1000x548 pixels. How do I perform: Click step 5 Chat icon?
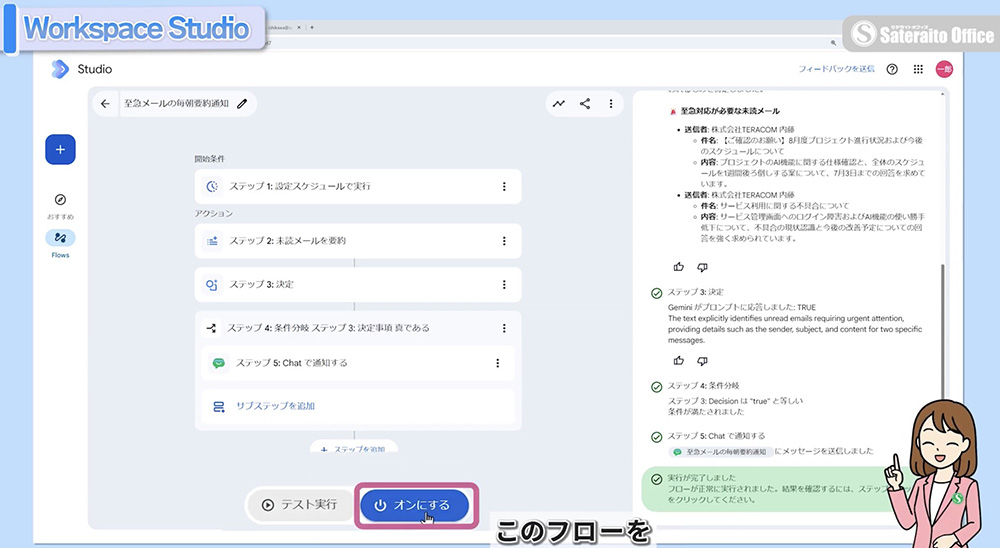[x=219, y=363]
